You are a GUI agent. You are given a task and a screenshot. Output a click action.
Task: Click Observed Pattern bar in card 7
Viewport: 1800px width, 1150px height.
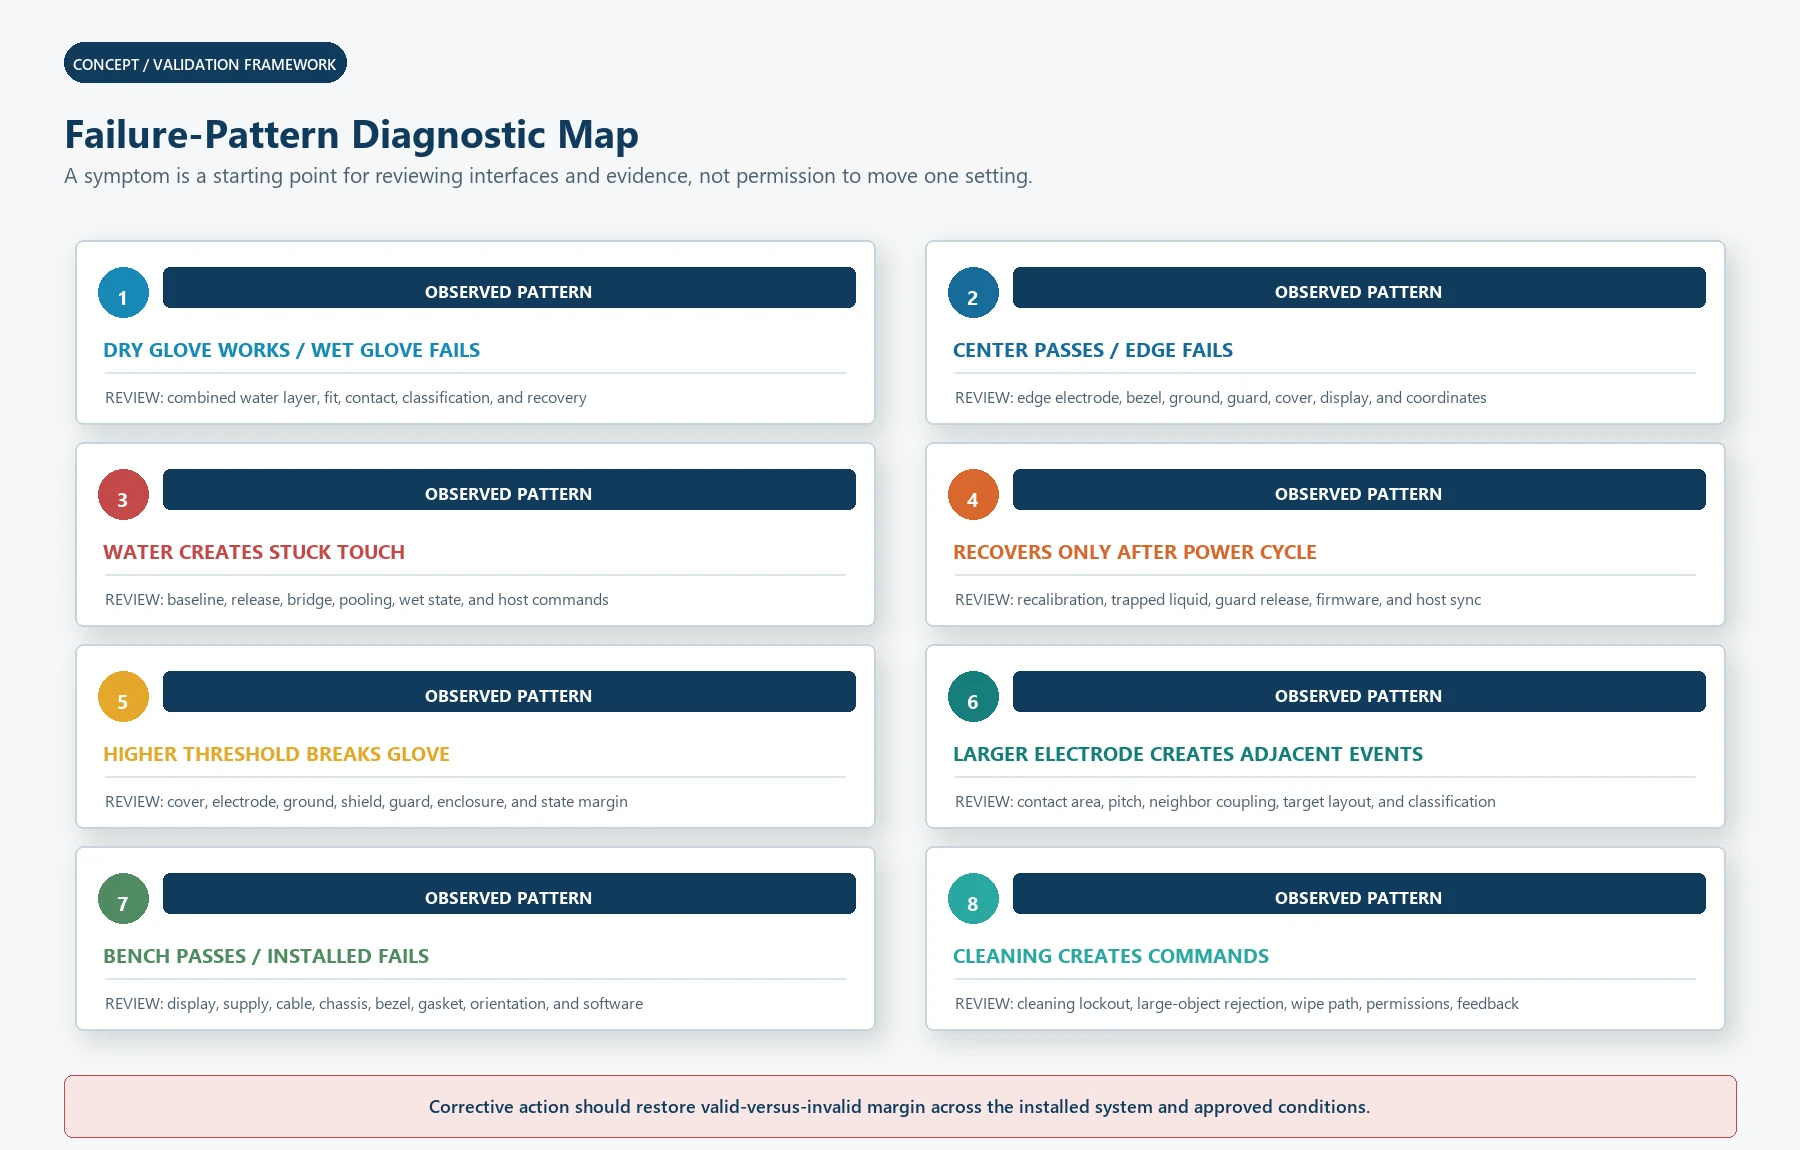[509, 894]
